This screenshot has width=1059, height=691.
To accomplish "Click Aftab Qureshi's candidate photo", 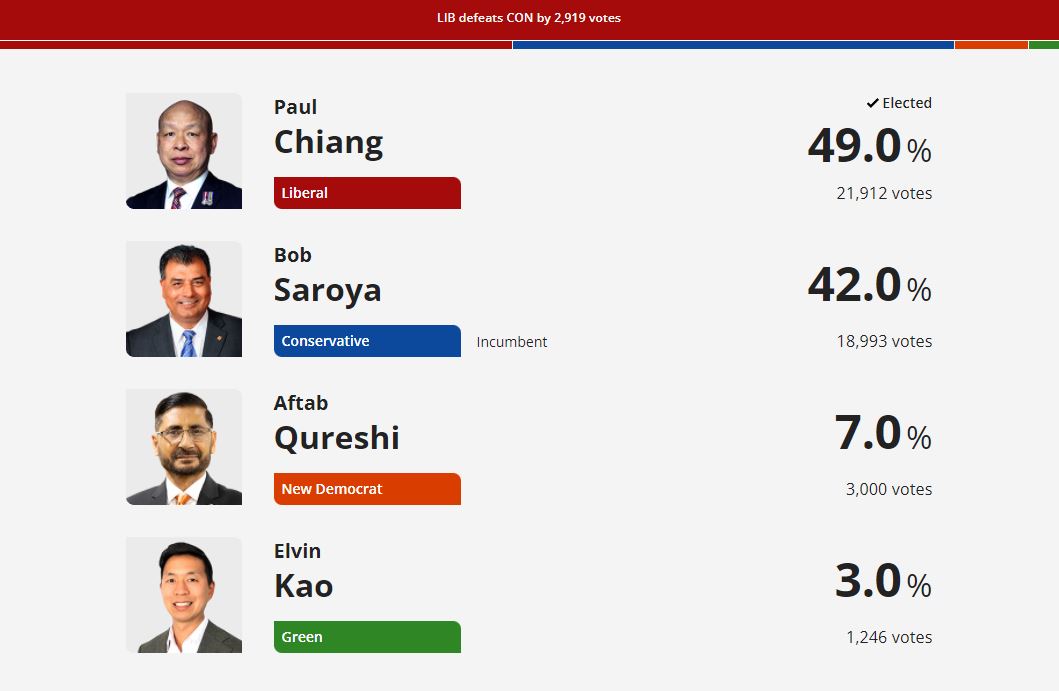I will click(184, 447).
